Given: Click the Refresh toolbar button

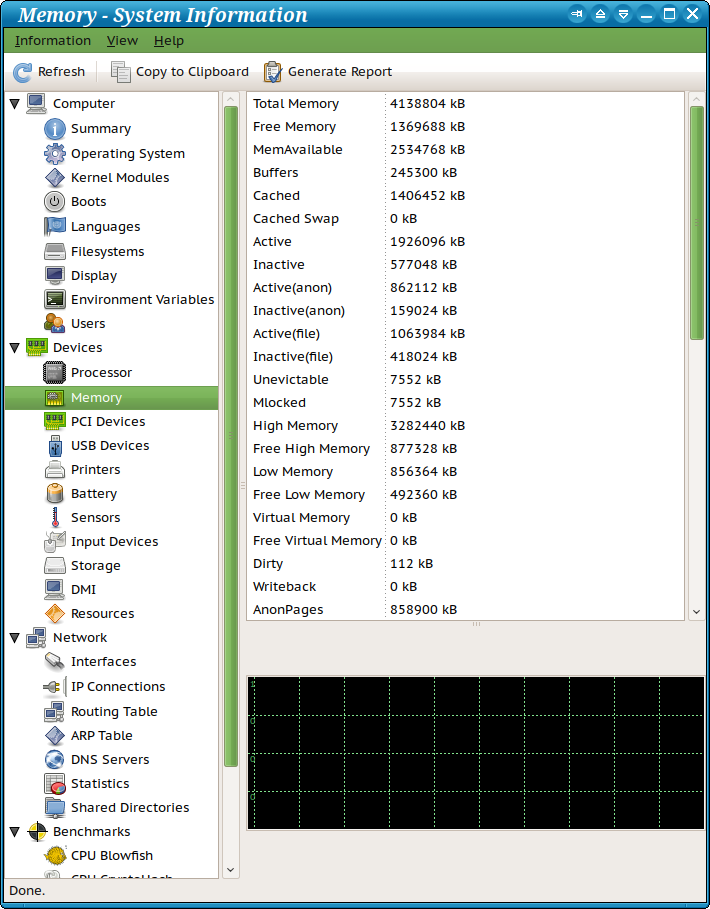Looking at the screenshot, I should (x=49, y=72).
